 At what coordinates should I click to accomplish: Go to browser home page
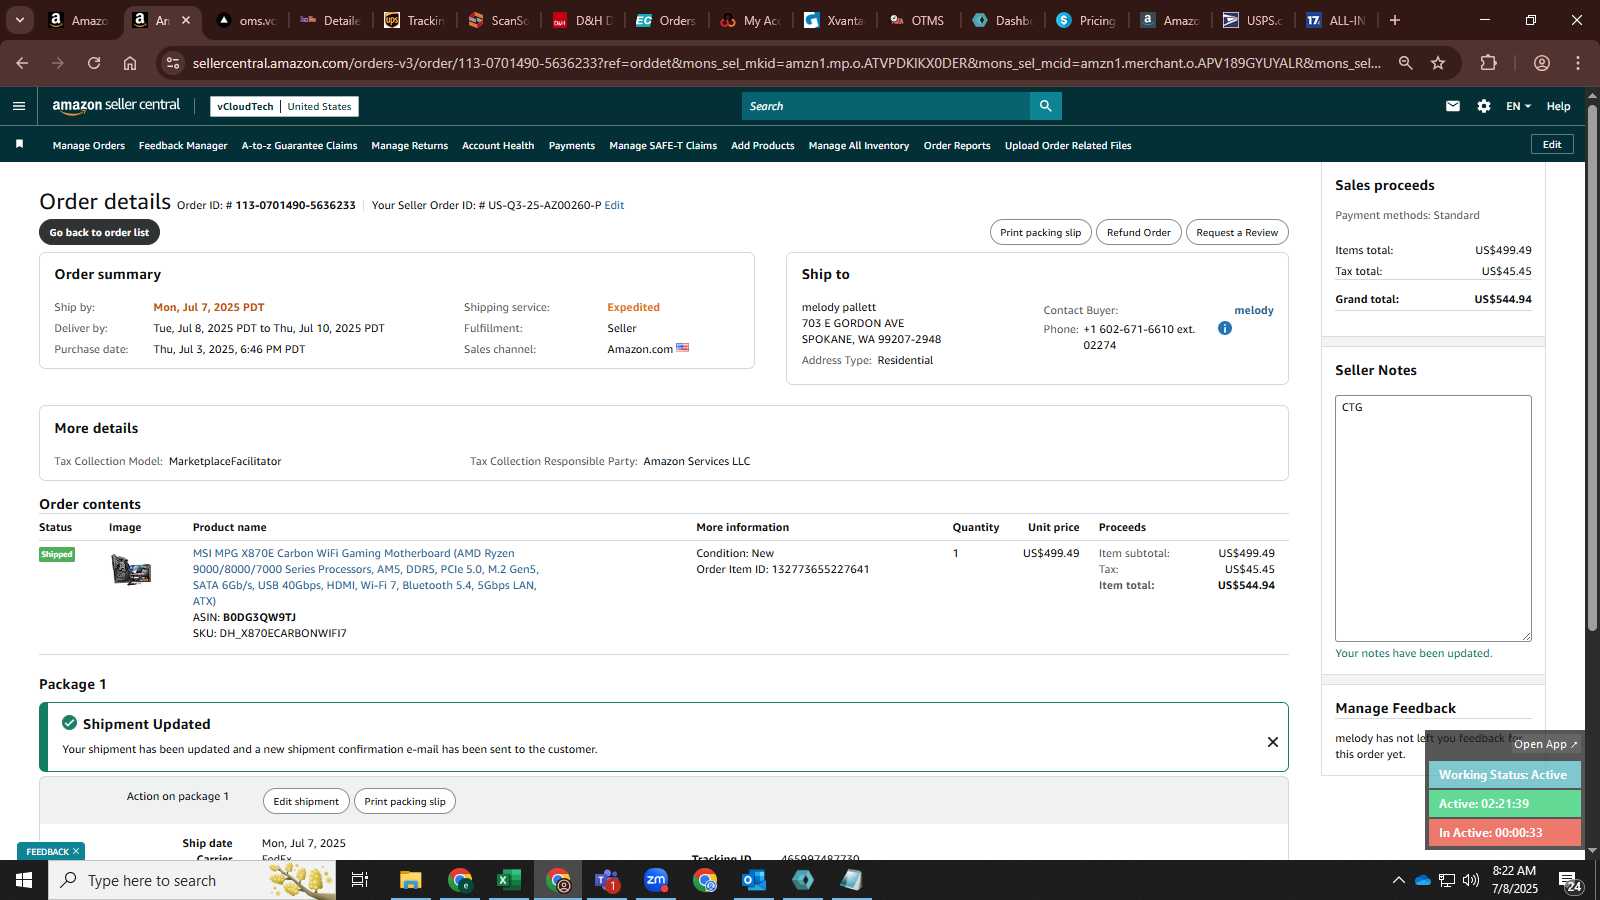(x=130, y=63)
